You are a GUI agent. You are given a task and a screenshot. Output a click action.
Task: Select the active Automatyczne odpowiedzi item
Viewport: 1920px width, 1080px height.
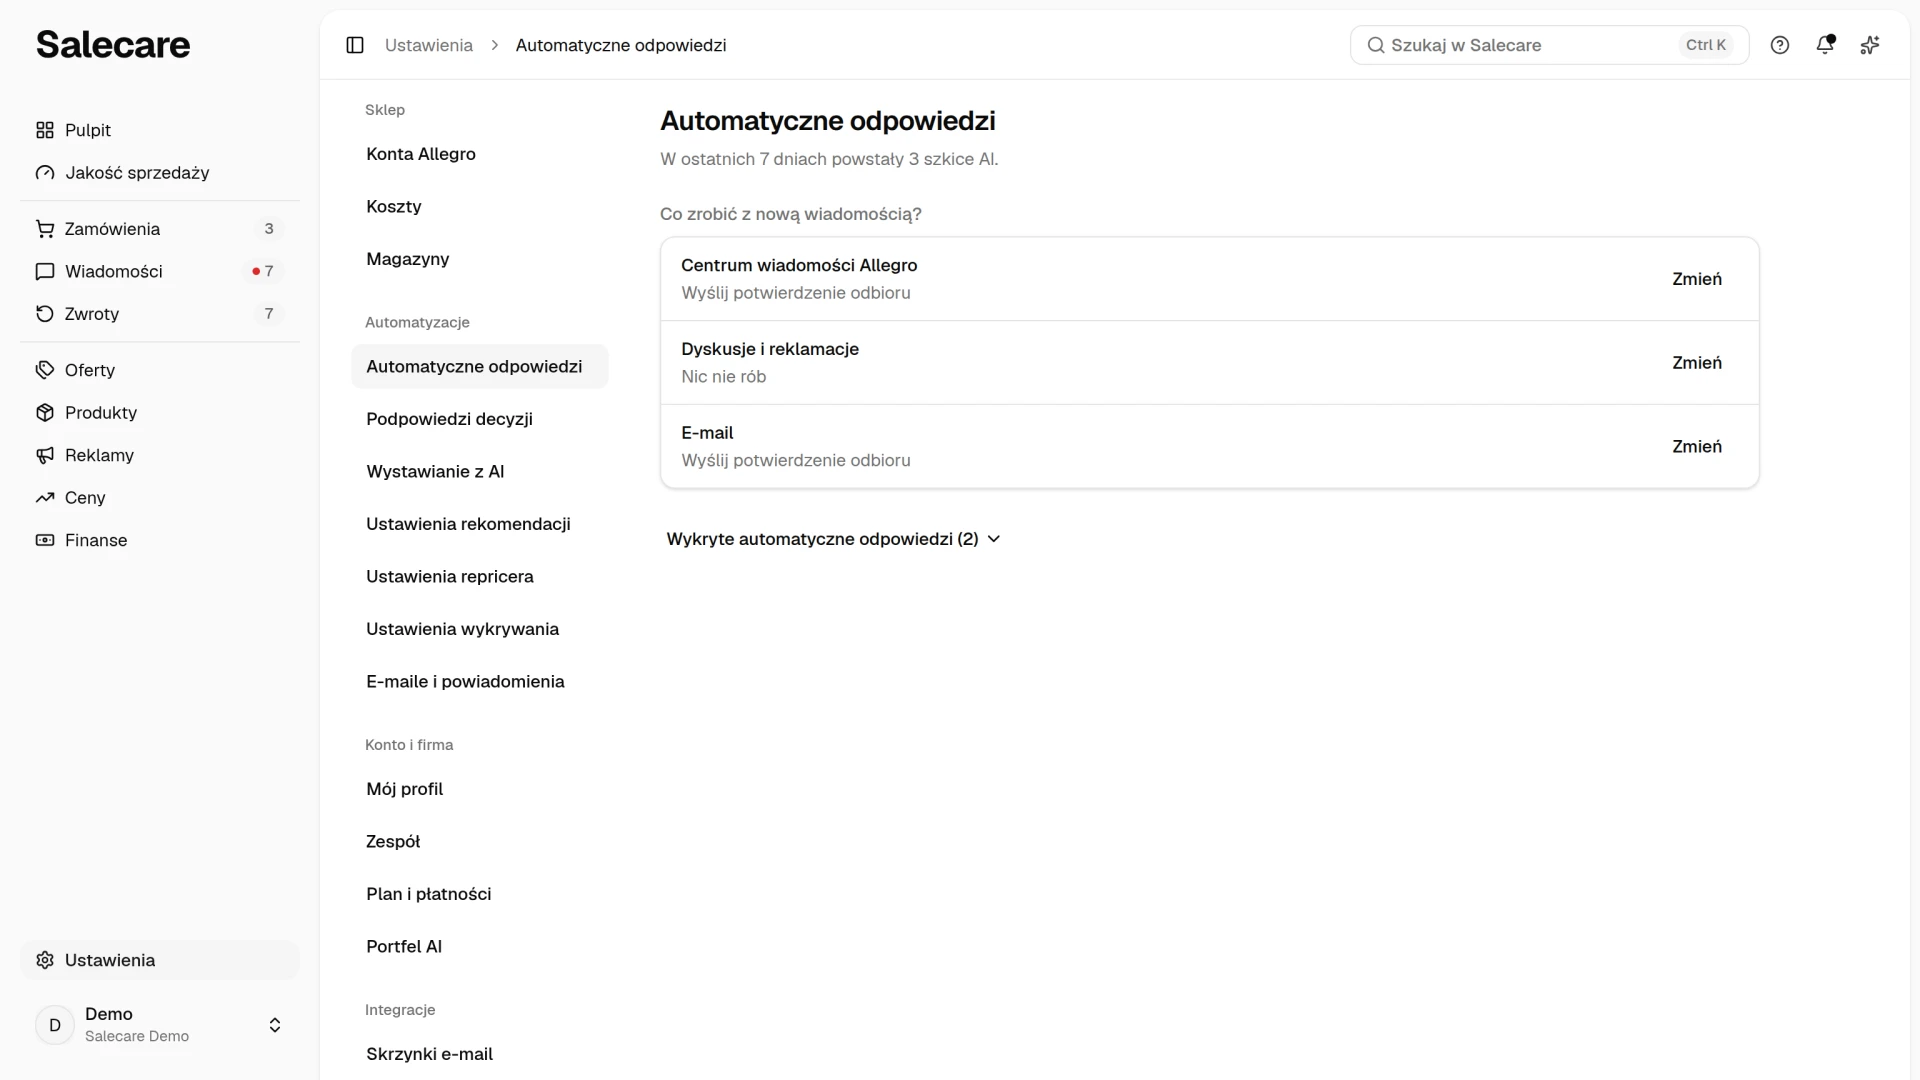(480, 367)
